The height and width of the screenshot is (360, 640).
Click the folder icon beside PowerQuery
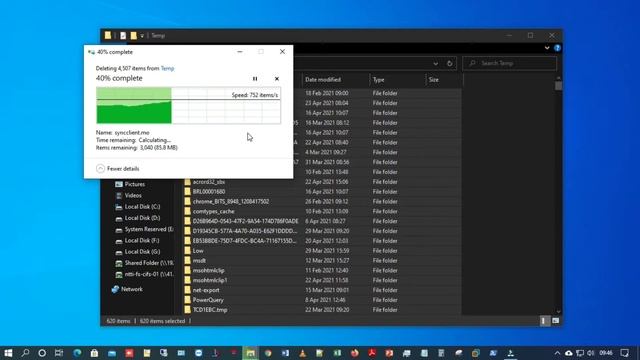(x=187, y=300)
